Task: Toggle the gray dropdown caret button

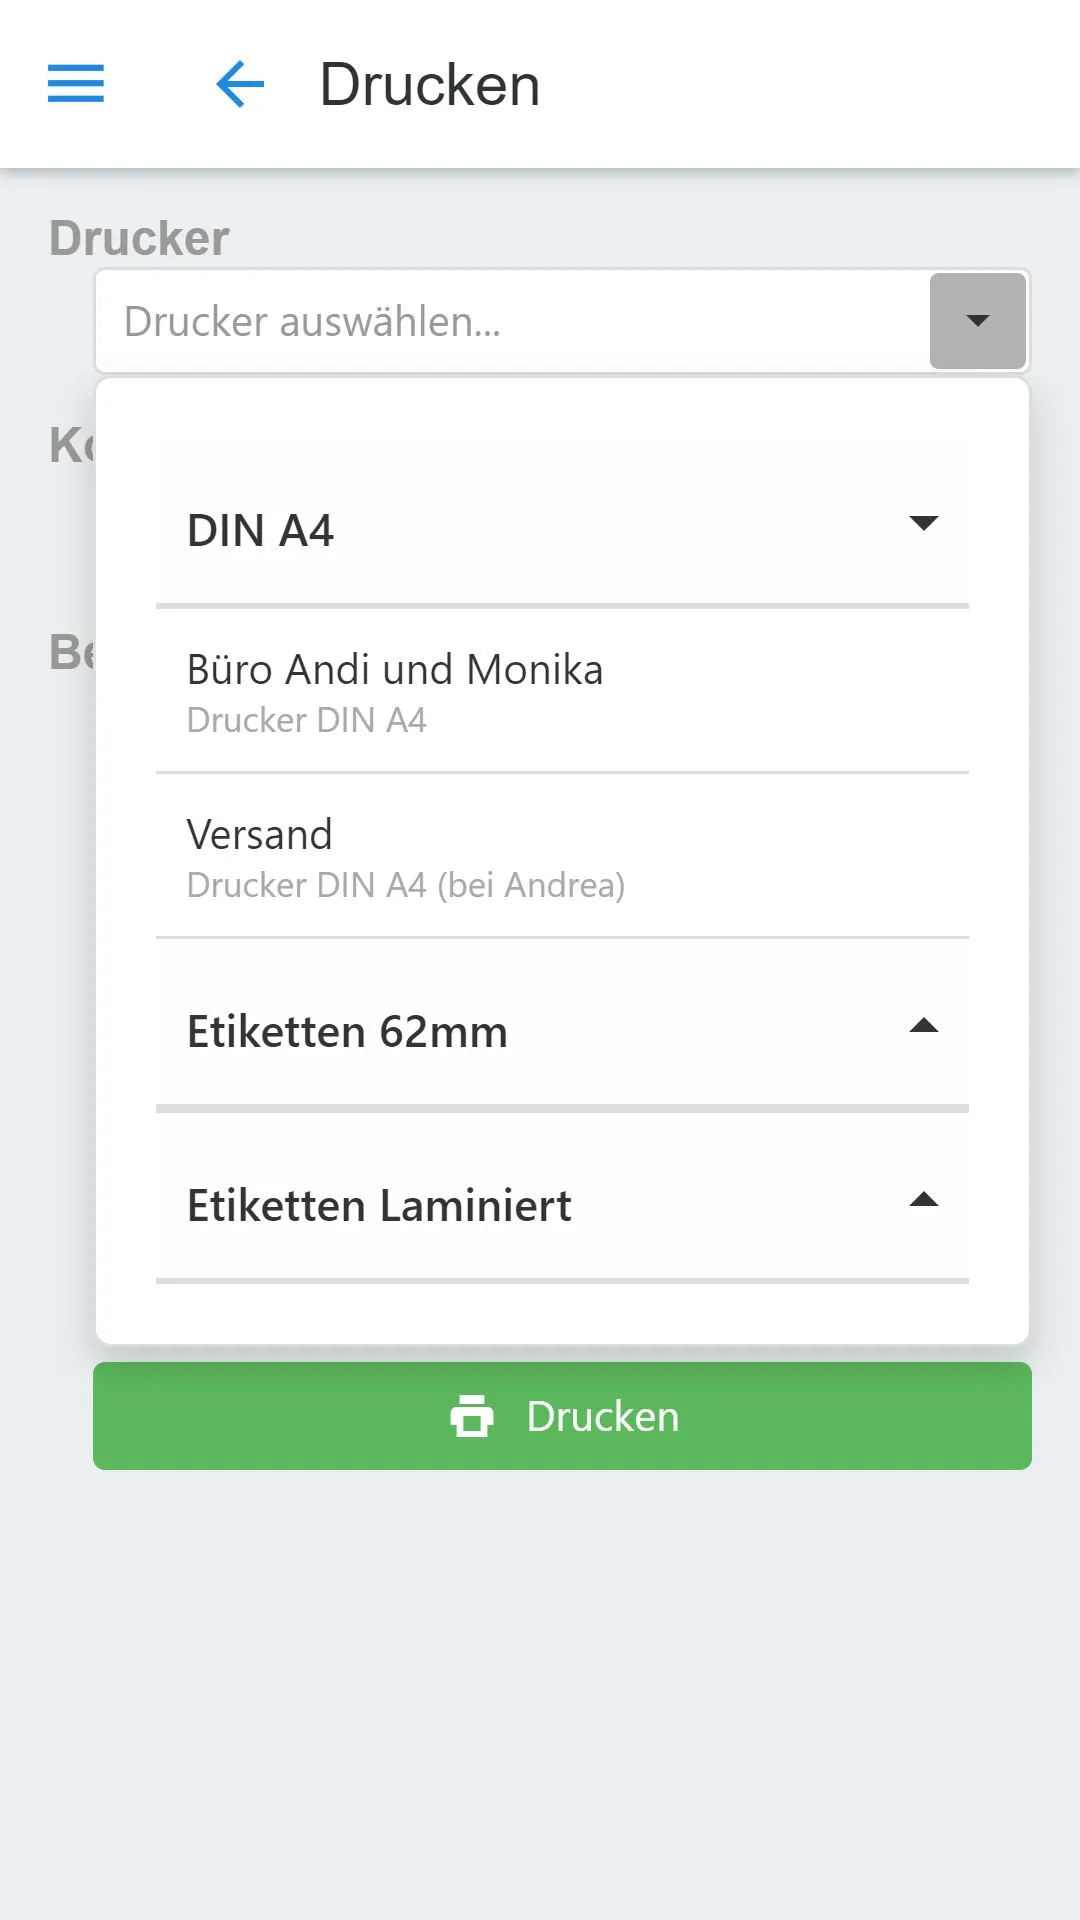Action: click(x=978, y=321)
